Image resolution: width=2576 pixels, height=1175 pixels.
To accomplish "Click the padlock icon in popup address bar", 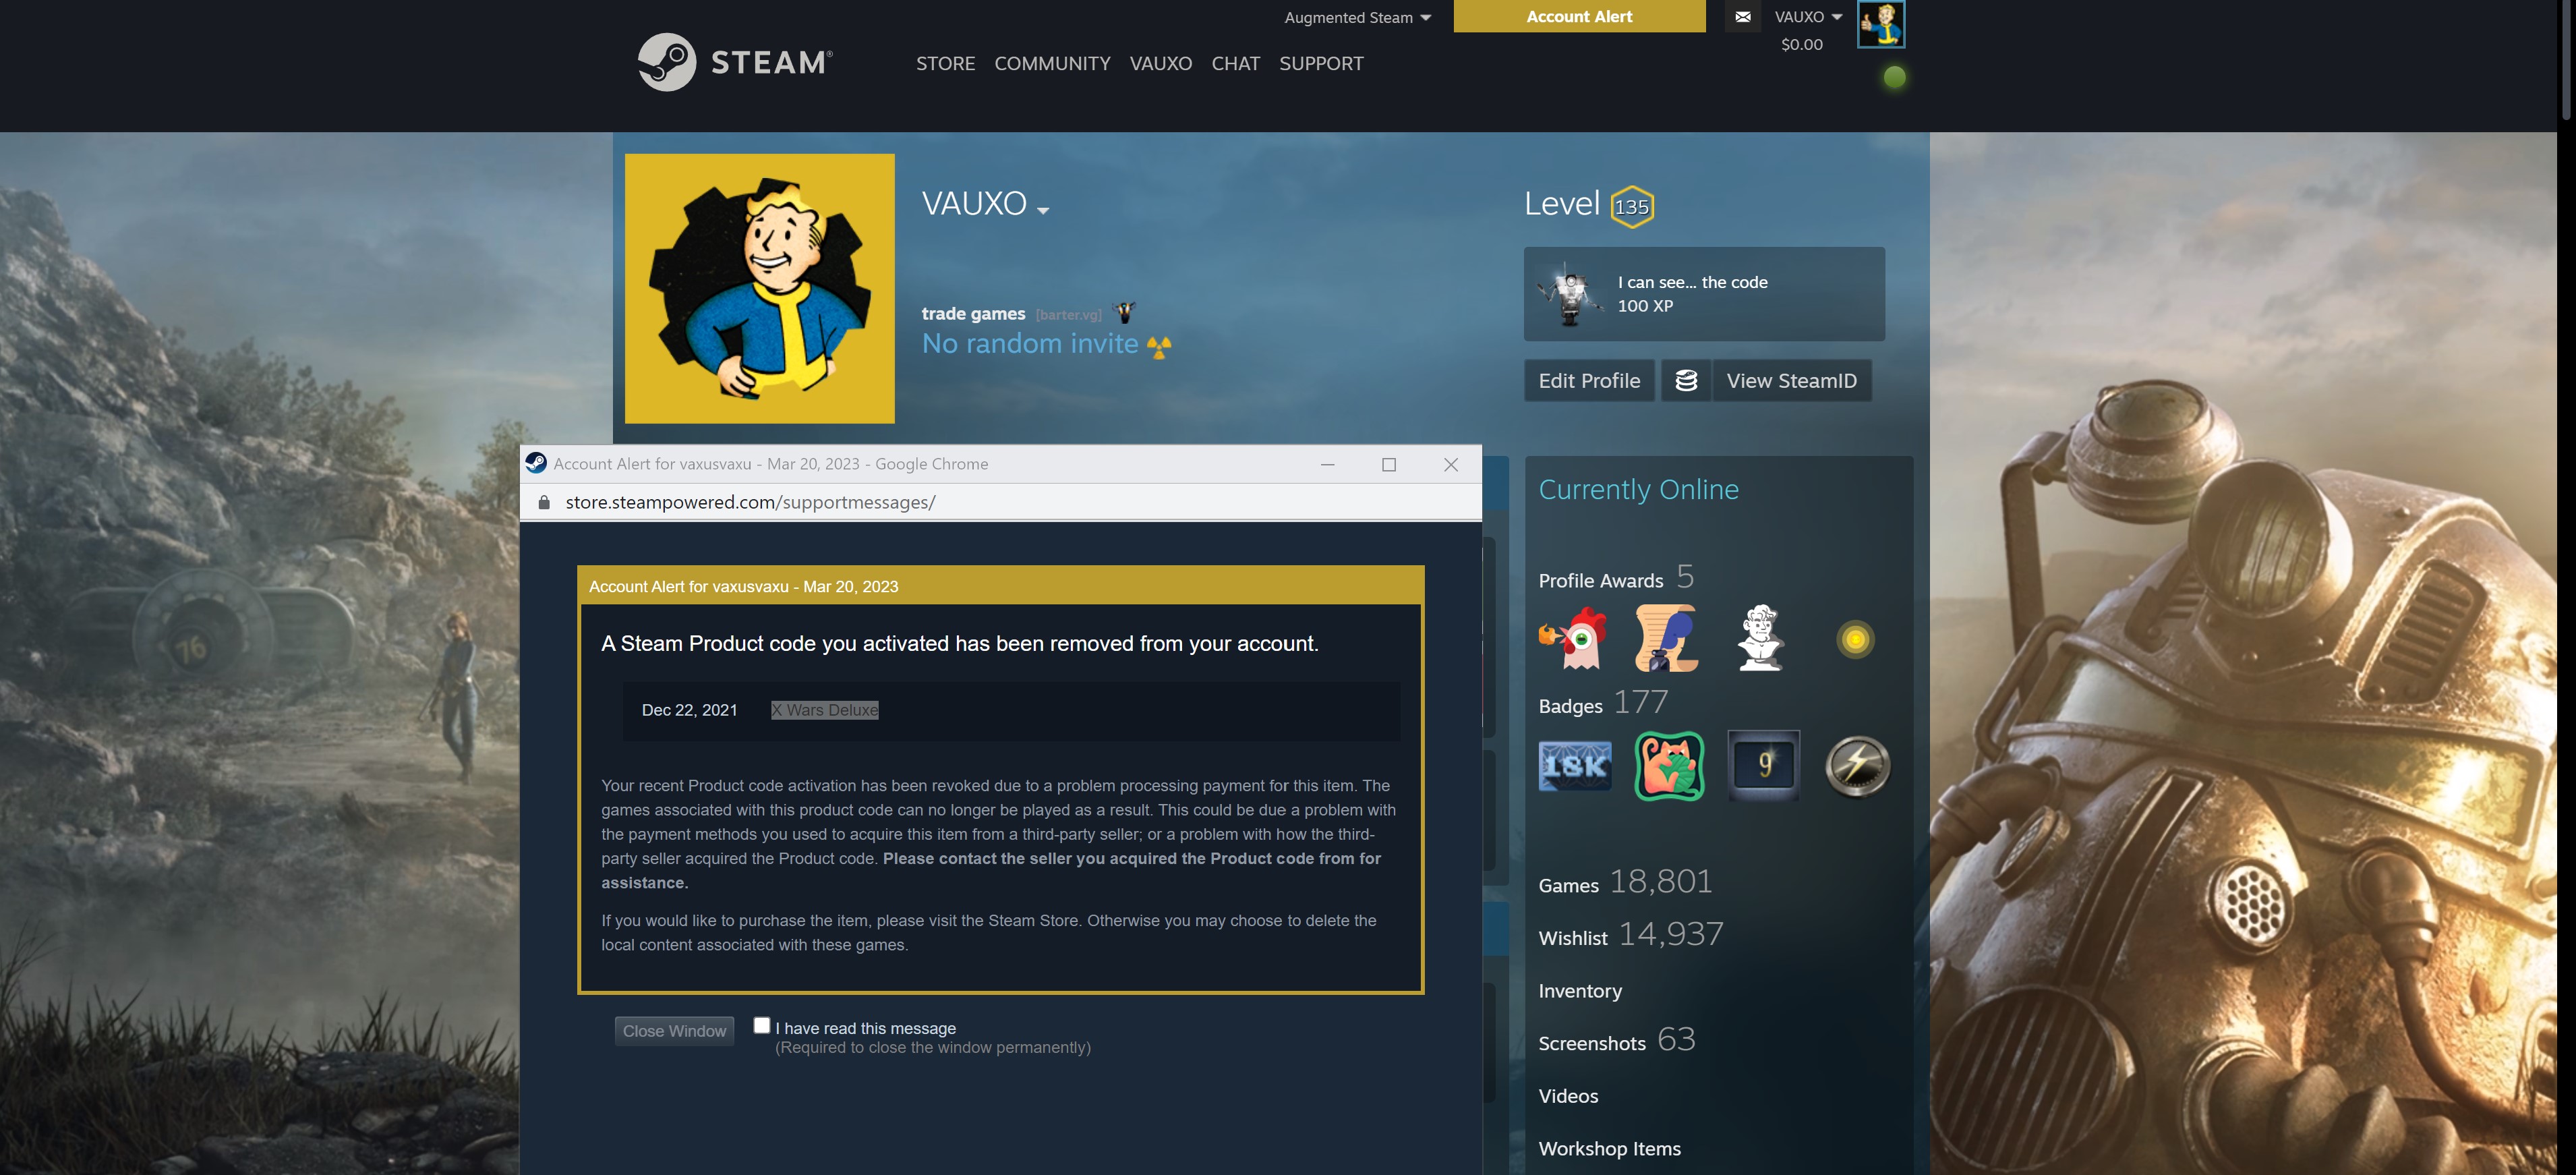I will coord(544,502).
